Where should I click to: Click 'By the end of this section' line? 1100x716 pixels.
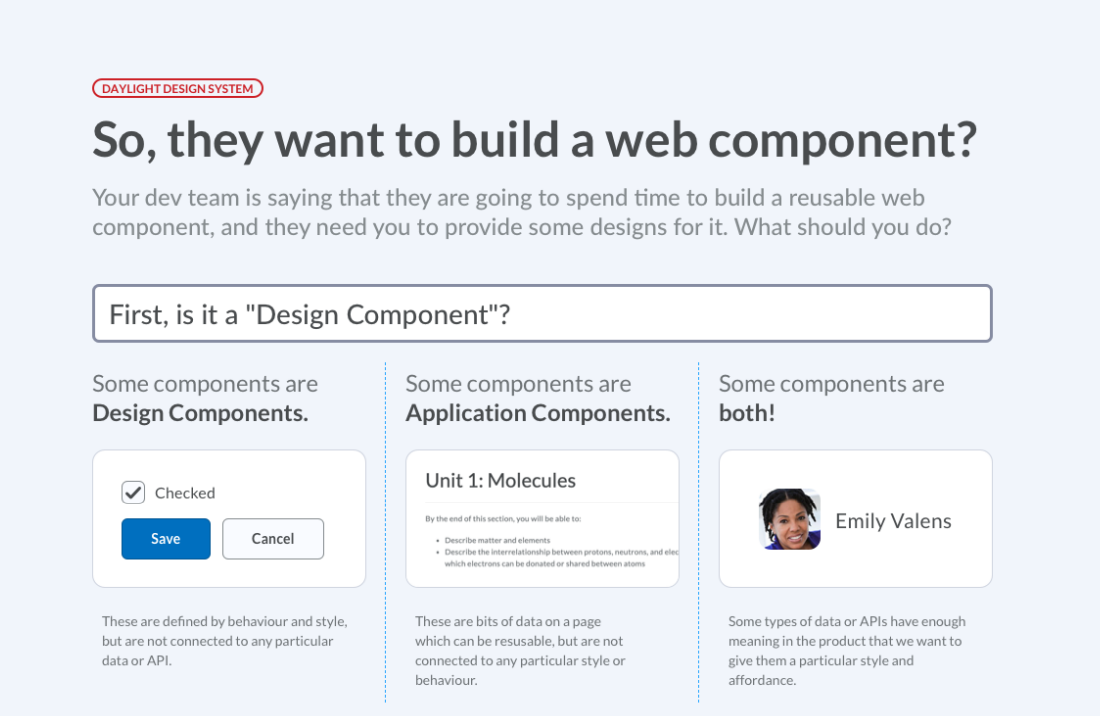pyautogui.click(x=503, y=519)
